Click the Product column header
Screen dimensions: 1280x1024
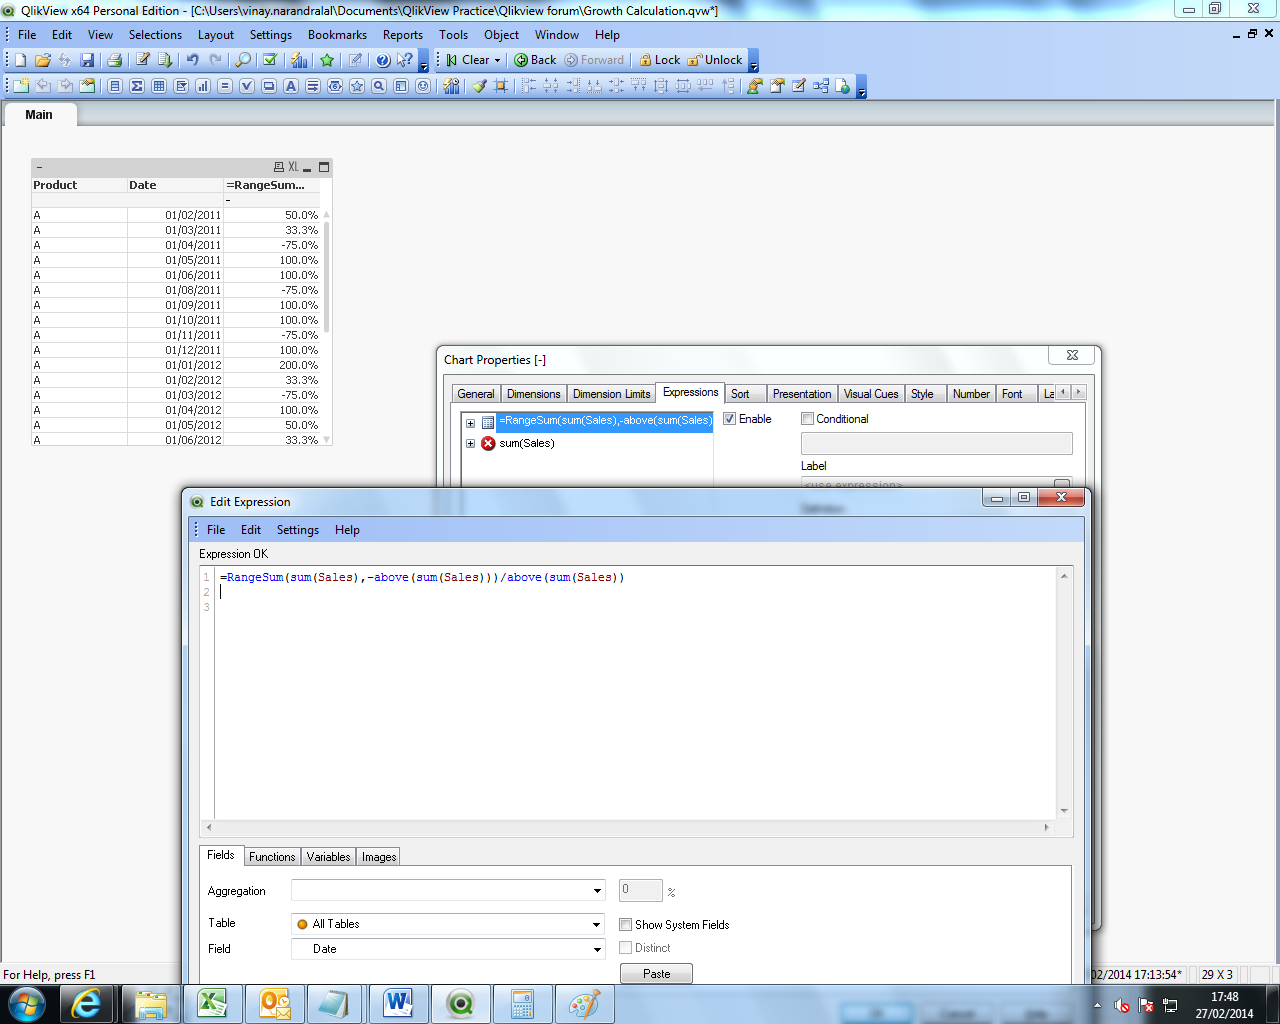79,185
